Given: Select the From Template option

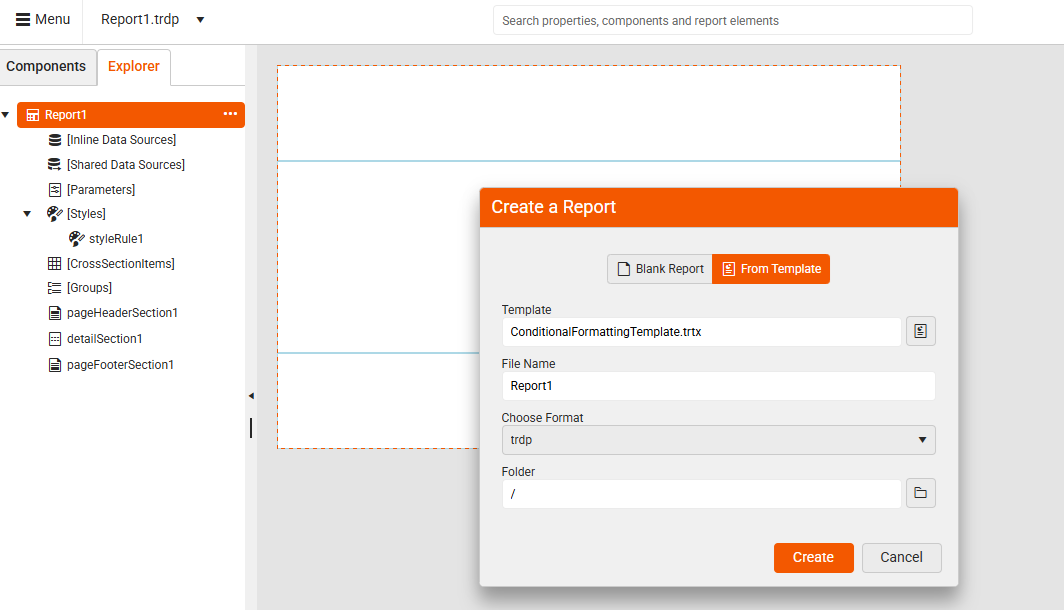Looking at the screenshot, I should (x=770, y=268).
